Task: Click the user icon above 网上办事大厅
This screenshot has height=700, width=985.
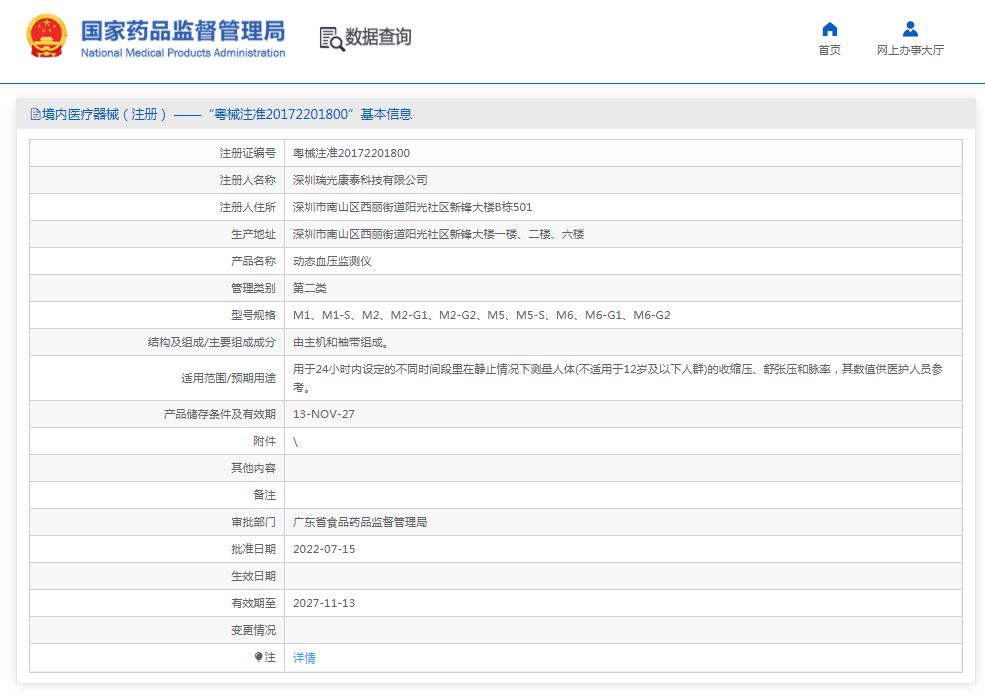Action: point(909,29)
